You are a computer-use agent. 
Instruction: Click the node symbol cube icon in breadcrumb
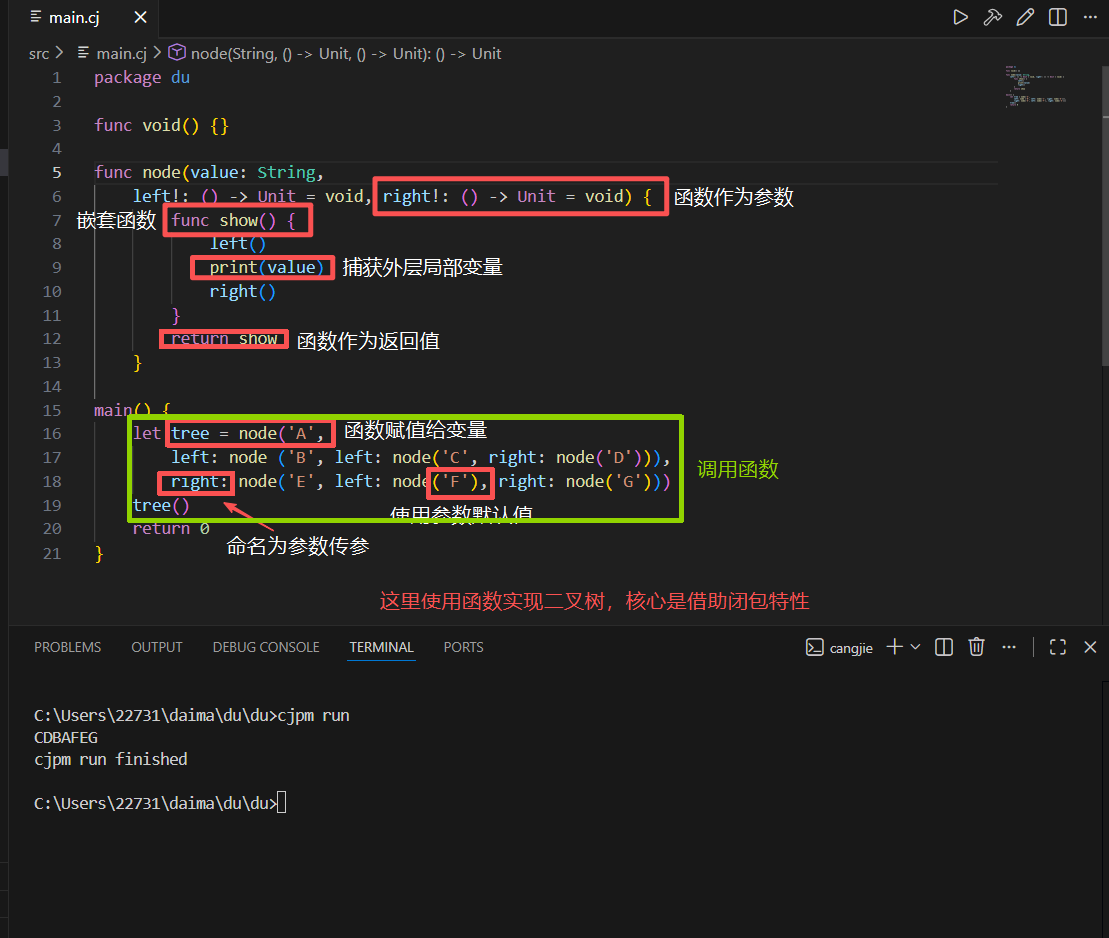coord(177,53)
